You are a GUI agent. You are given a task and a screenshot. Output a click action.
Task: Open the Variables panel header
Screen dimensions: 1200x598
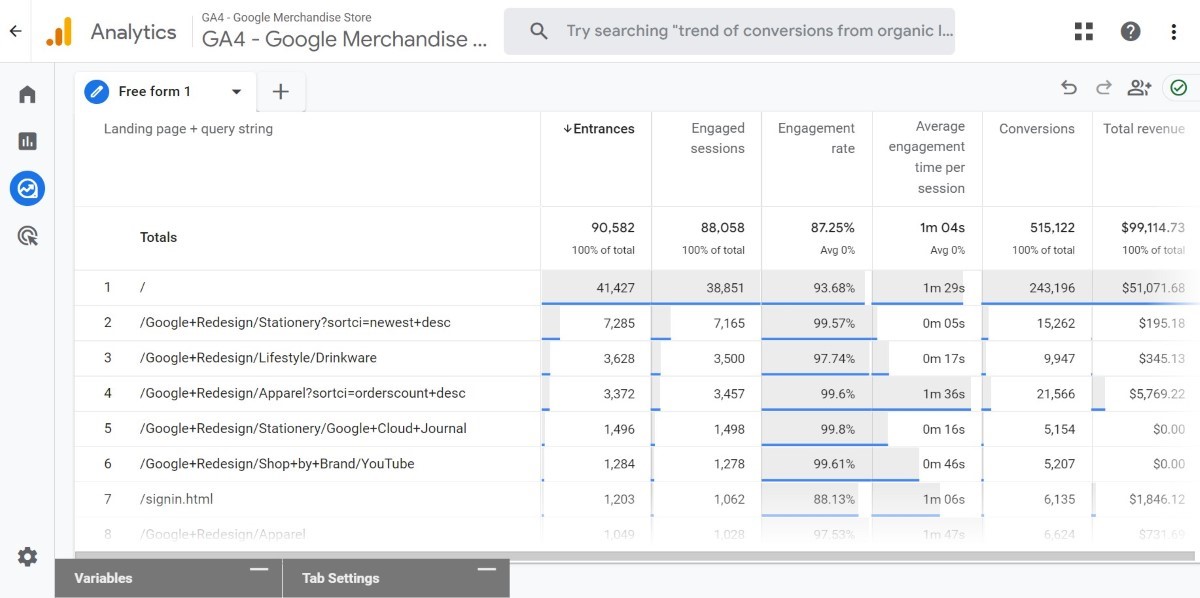point(169,578)
